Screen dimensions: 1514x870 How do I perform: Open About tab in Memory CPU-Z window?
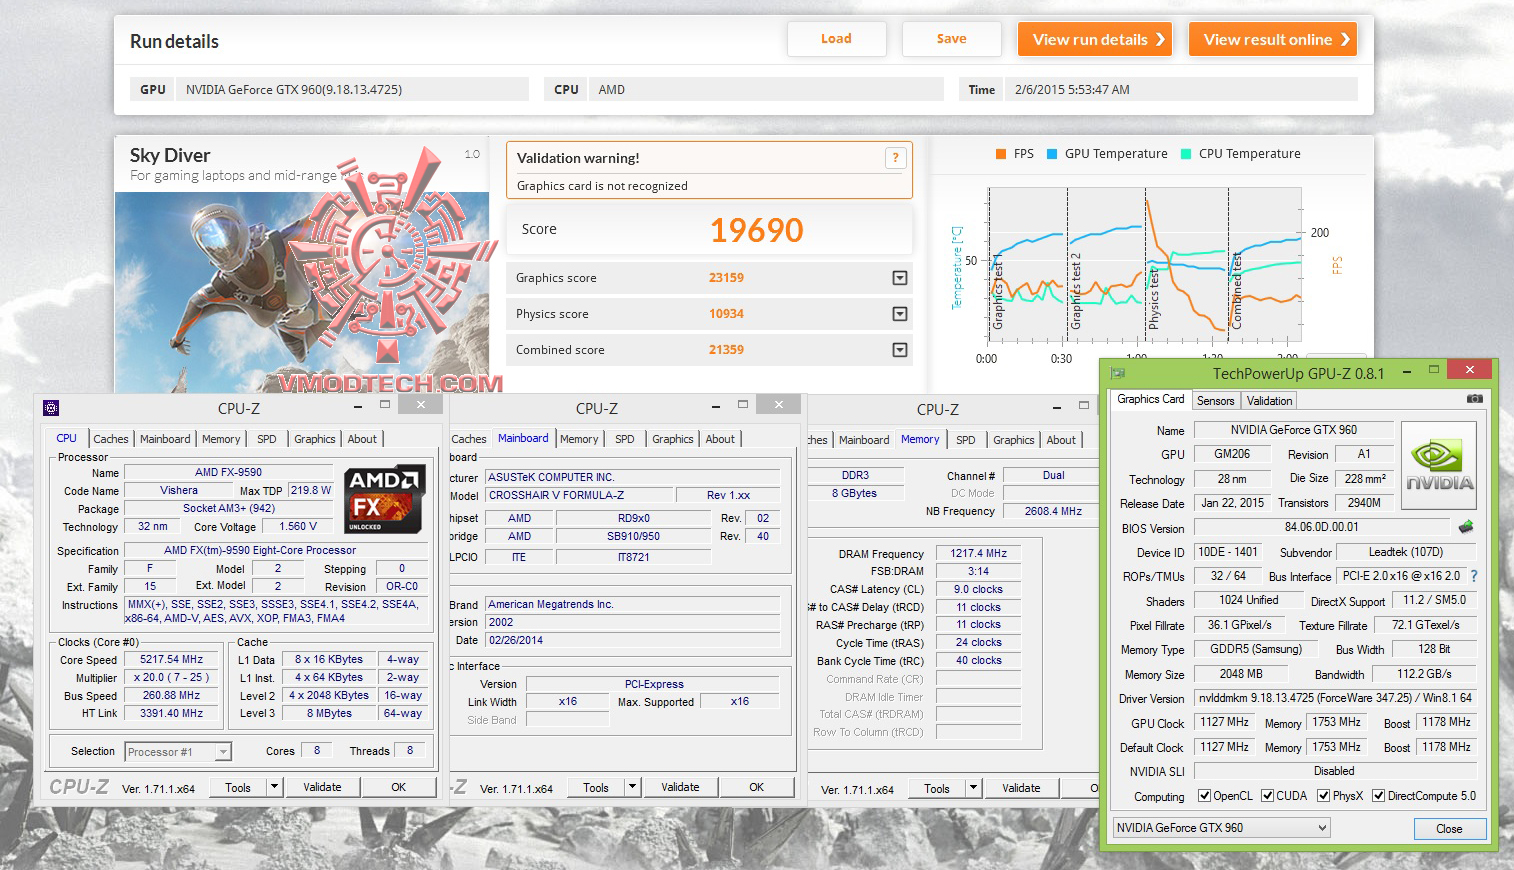pos(1061,440)
